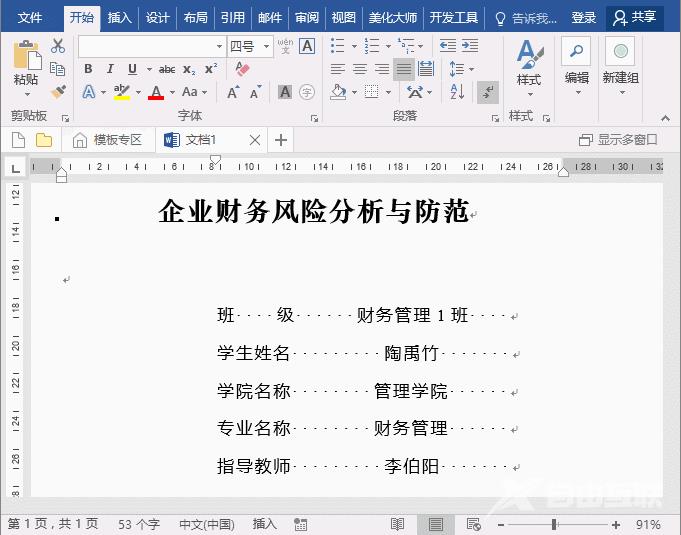
Task: Open the font size 四号 dropdown
Action: tap(249, 46)
